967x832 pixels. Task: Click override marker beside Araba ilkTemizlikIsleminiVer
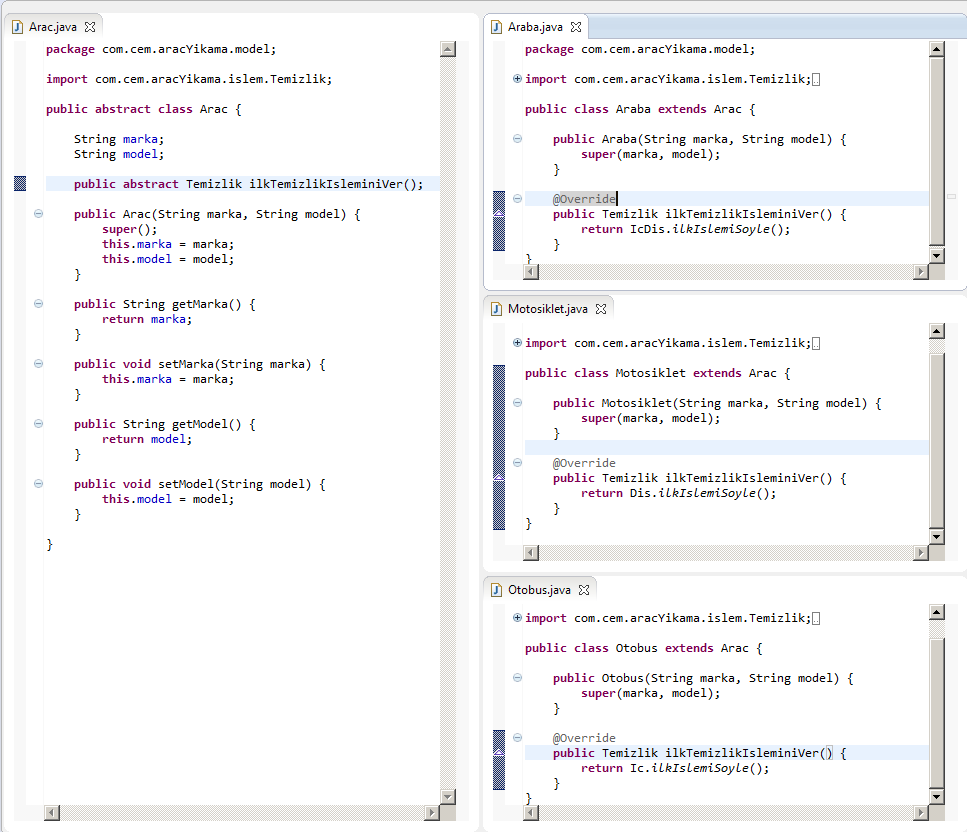(x=499, y=214)
